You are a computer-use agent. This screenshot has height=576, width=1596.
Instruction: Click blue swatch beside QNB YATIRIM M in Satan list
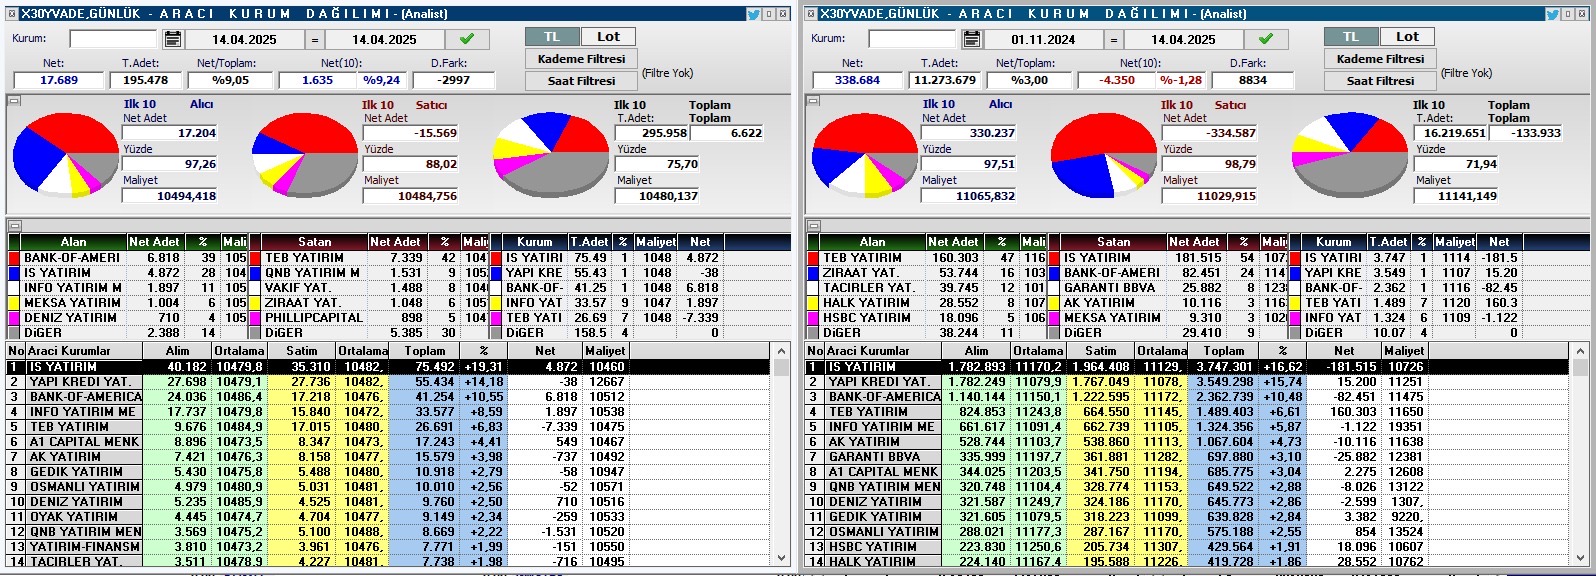click(x=255, y=273)
